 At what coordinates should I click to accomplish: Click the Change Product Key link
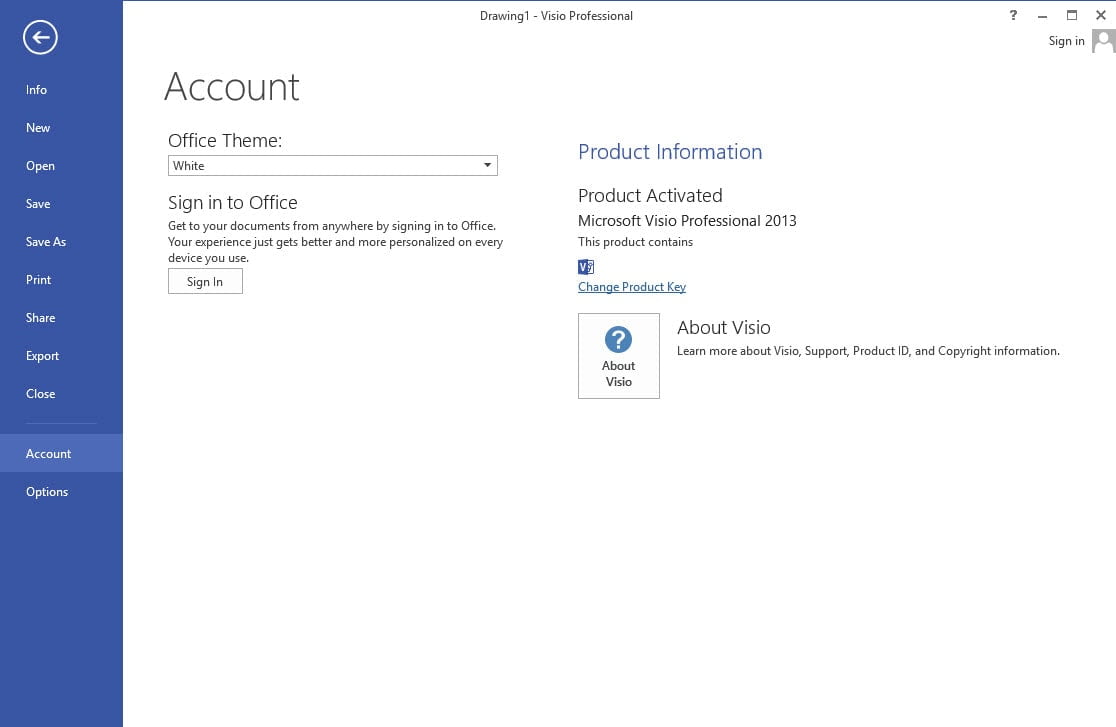(631, 287)
